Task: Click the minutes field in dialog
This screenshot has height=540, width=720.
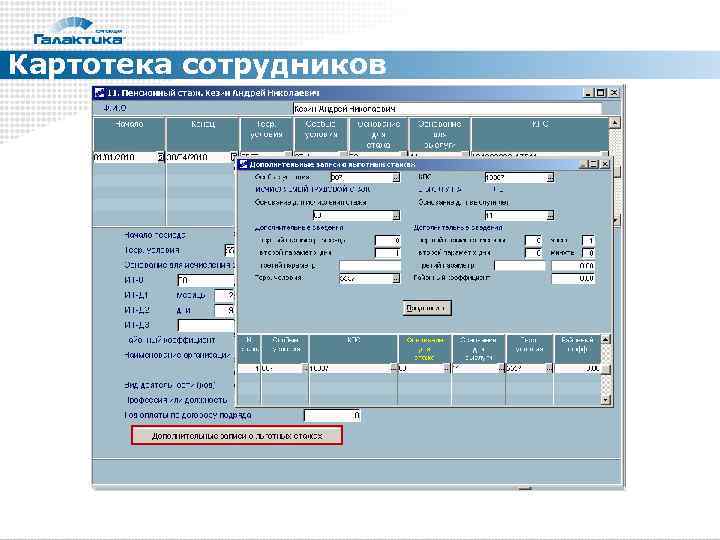Action: point(588,253)
